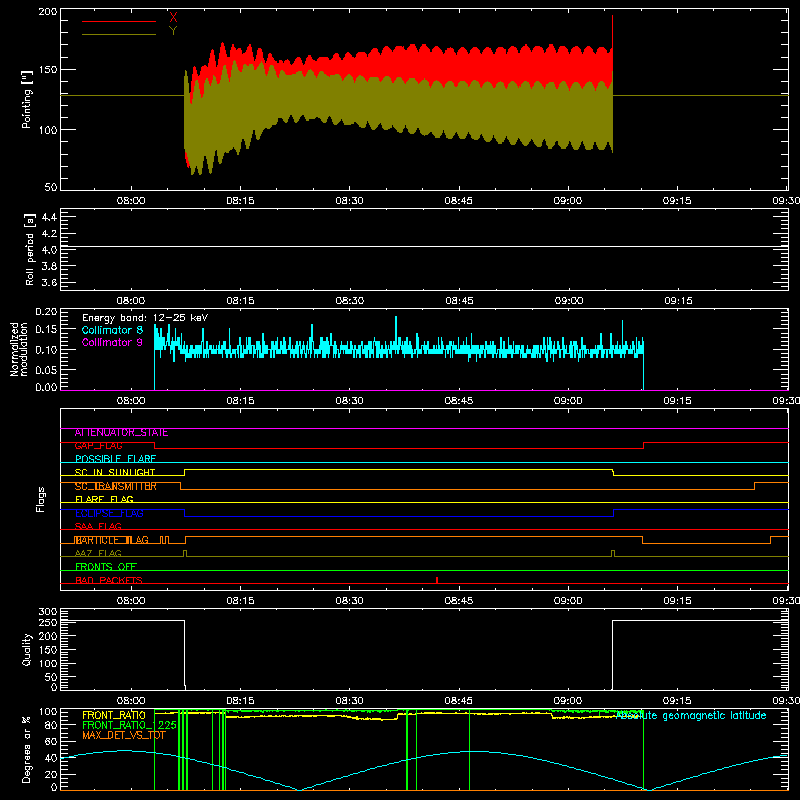
Task: Click the 4.4 tick on the roll period axis
Action: pos(49,217)
